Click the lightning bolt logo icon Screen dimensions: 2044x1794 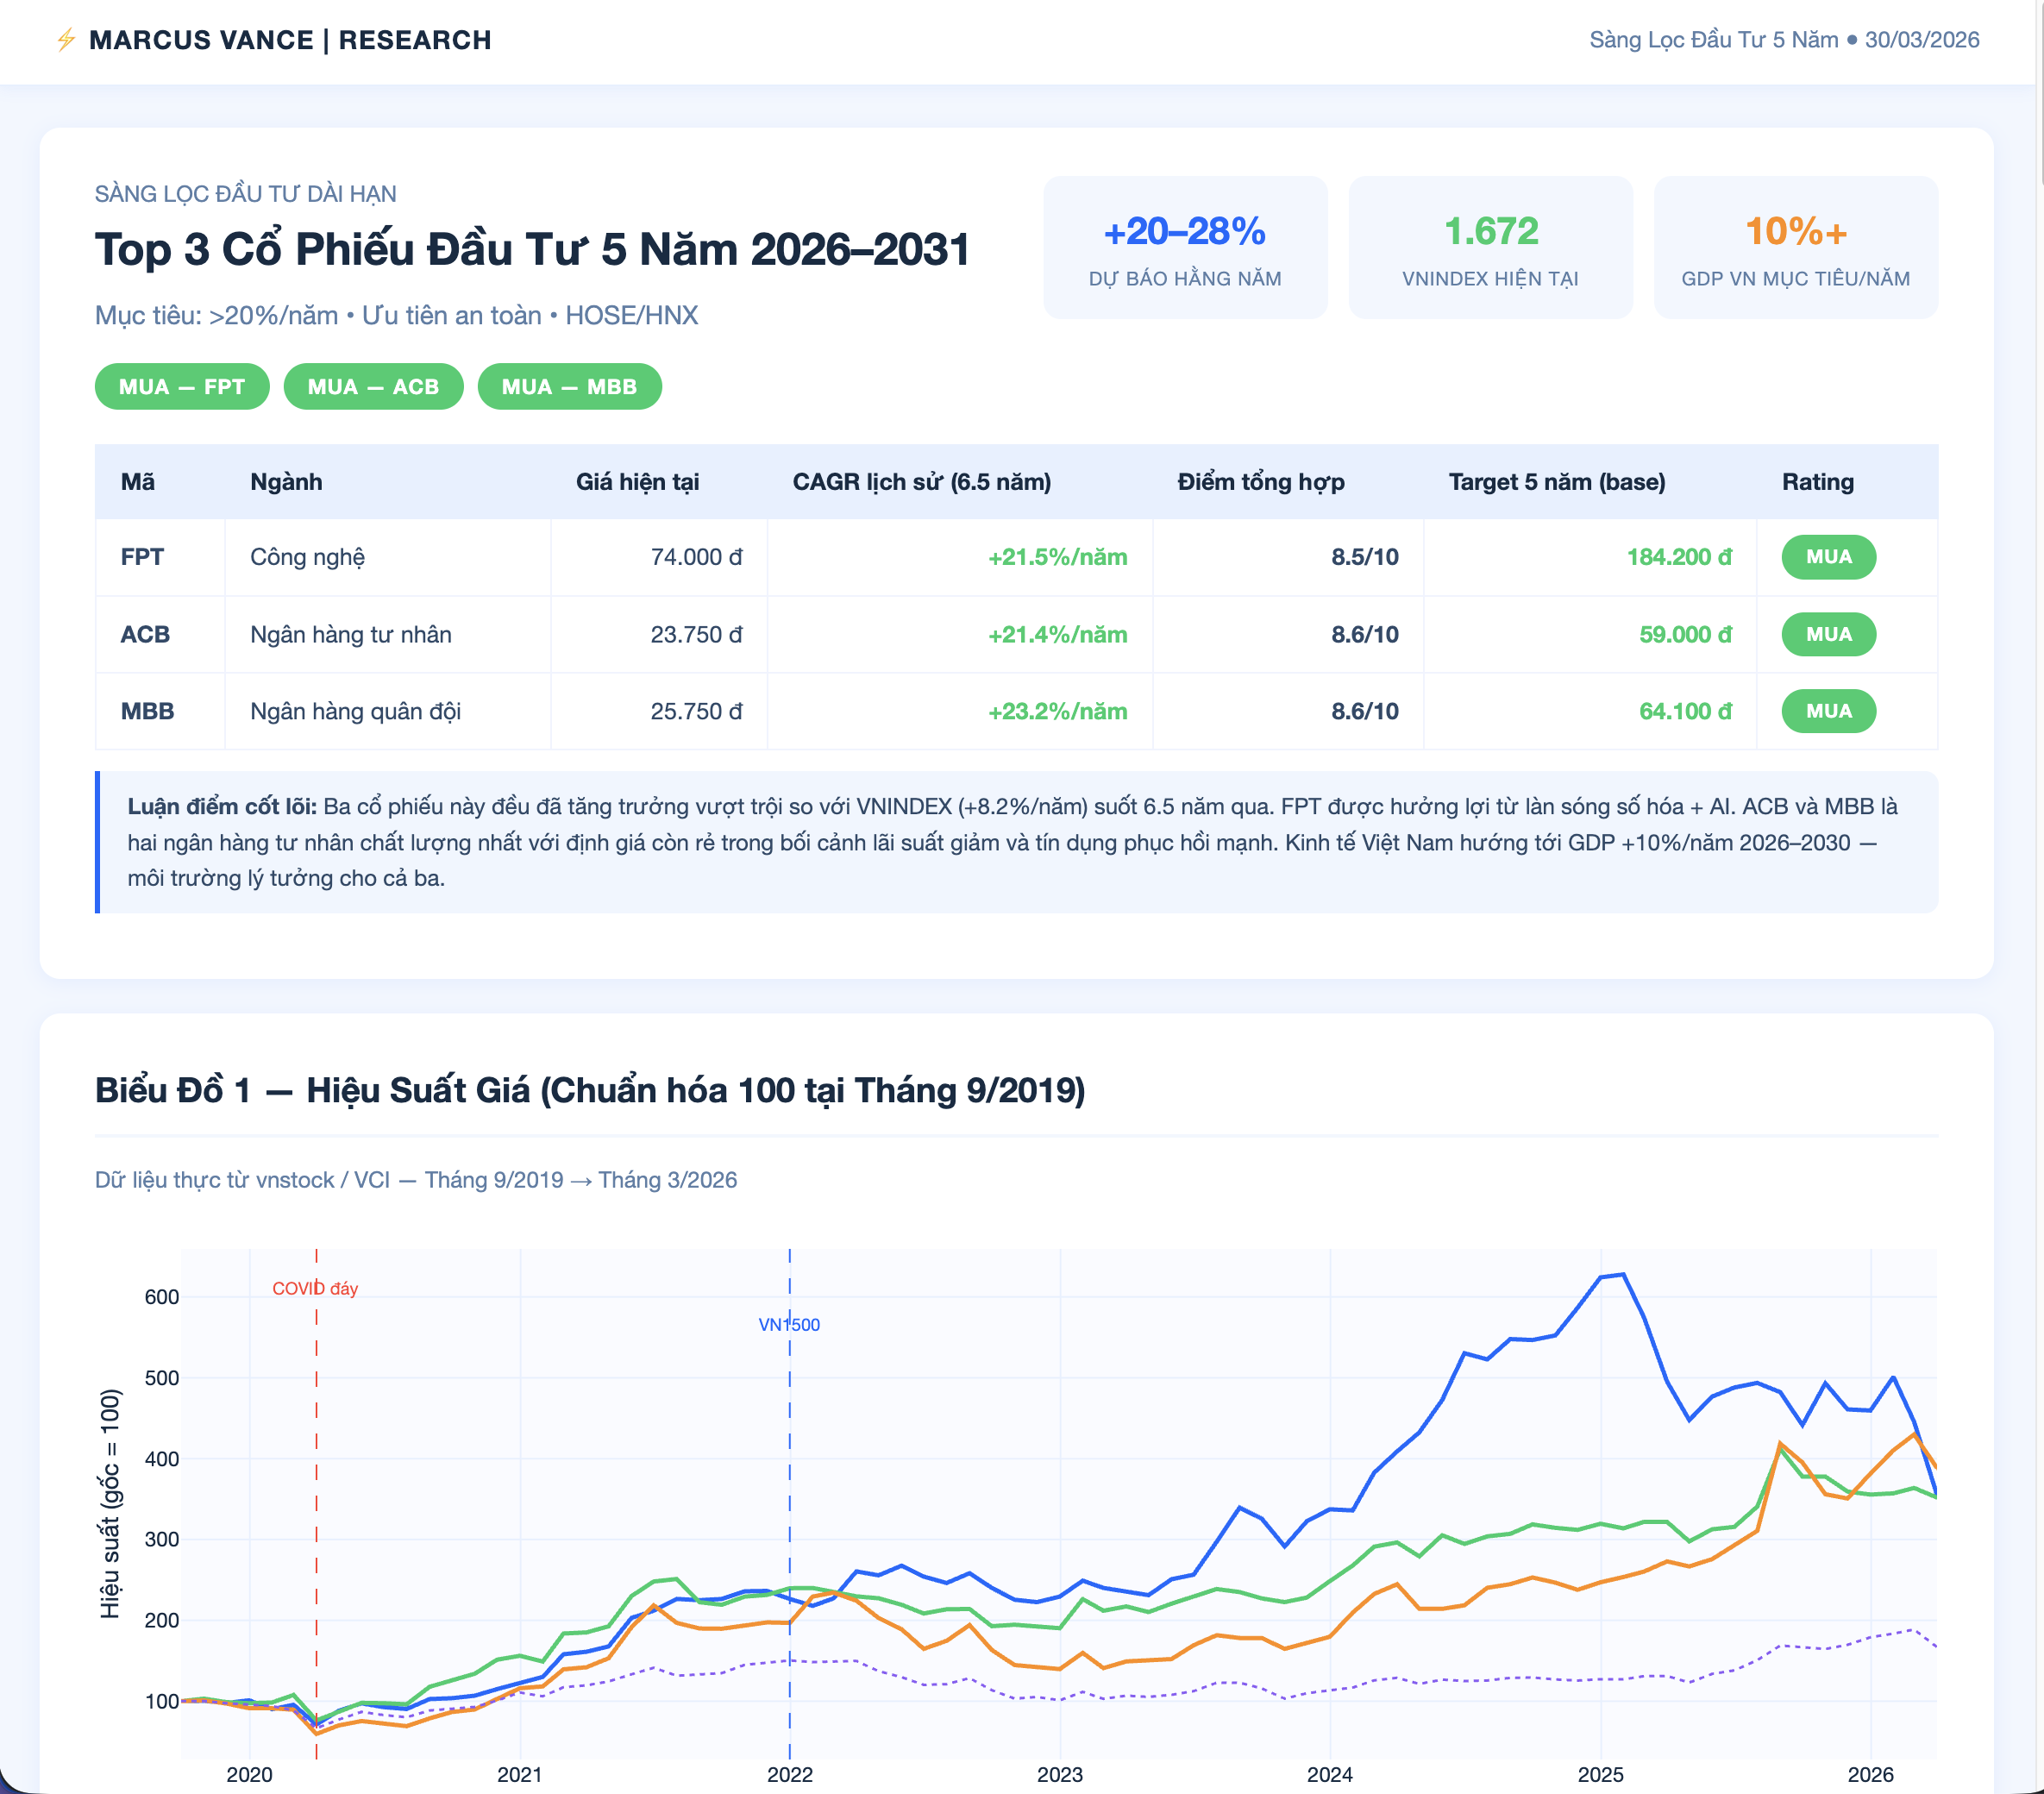point(66,40)
